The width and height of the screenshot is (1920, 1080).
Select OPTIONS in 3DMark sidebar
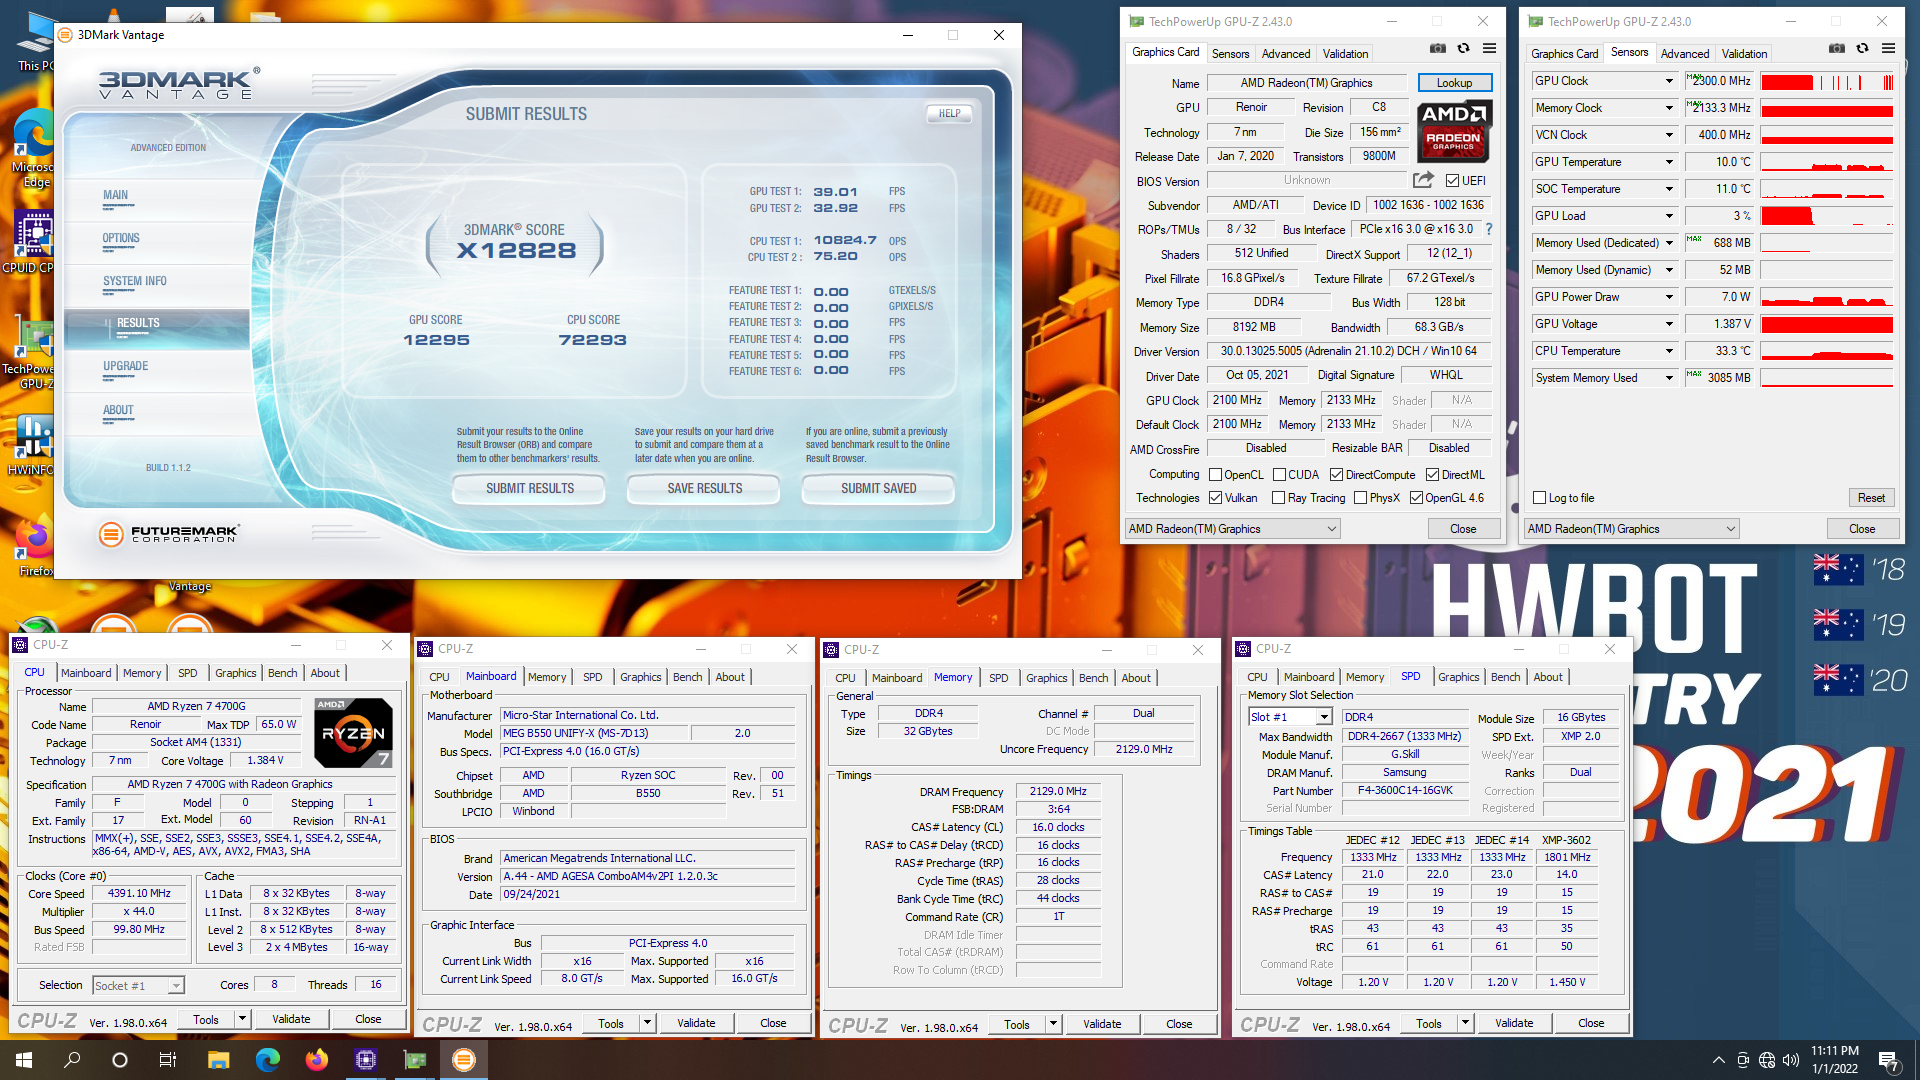point(121,239)
